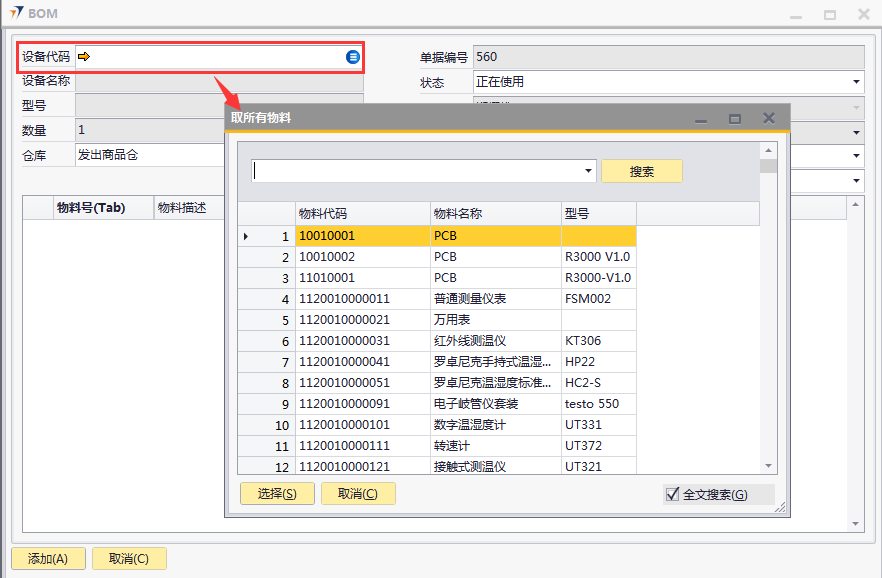Close the 取所有物料 dialog
This screenshot has width=882, height=578.
pyautogui.click(x=769, y=118)
